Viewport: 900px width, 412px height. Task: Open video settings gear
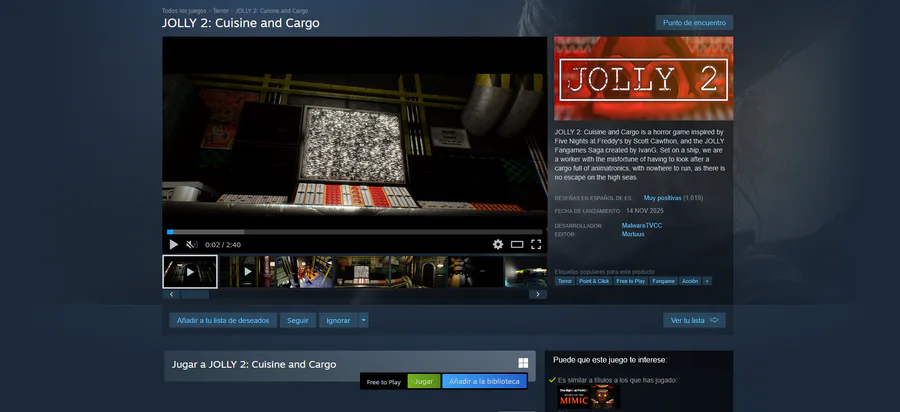coord(498,244)
